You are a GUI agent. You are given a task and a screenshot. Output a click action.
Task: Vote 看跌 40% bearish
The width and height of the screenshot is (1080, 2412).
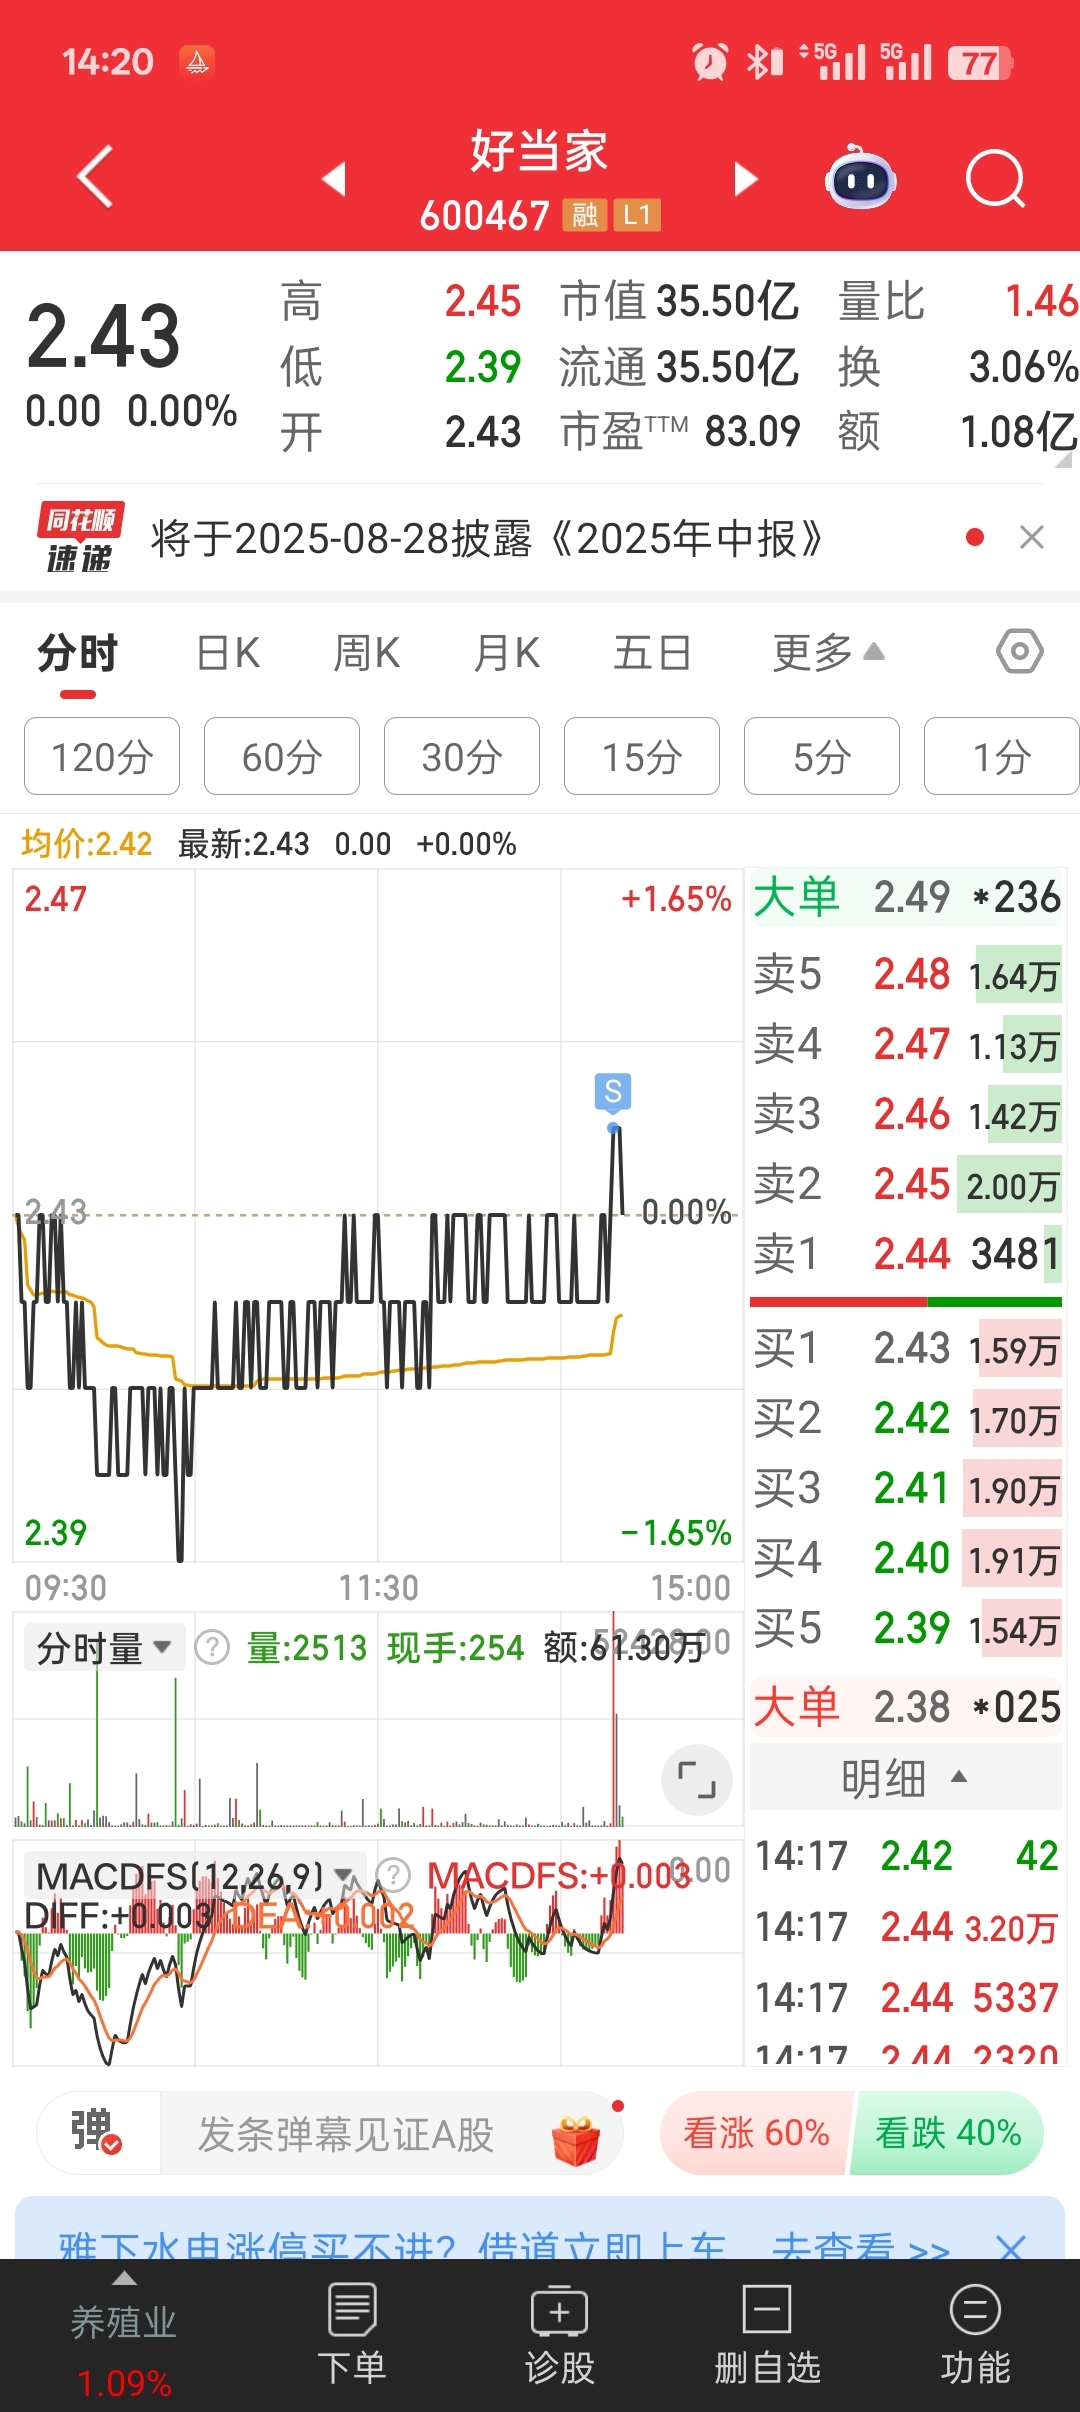tap(948, 2133)
